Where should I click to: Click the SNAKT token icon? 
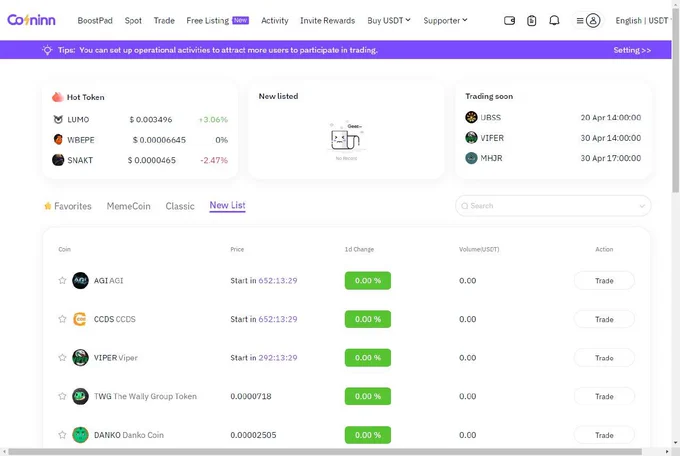(x=58, y=160)
